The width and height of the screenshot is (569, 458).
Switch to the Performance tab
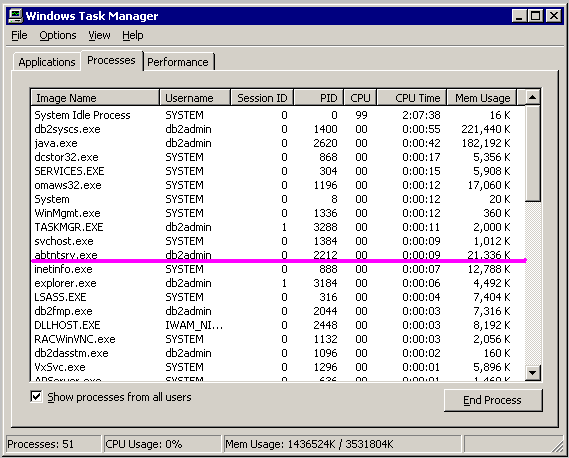pyautogui.click(x=178, y=62)
